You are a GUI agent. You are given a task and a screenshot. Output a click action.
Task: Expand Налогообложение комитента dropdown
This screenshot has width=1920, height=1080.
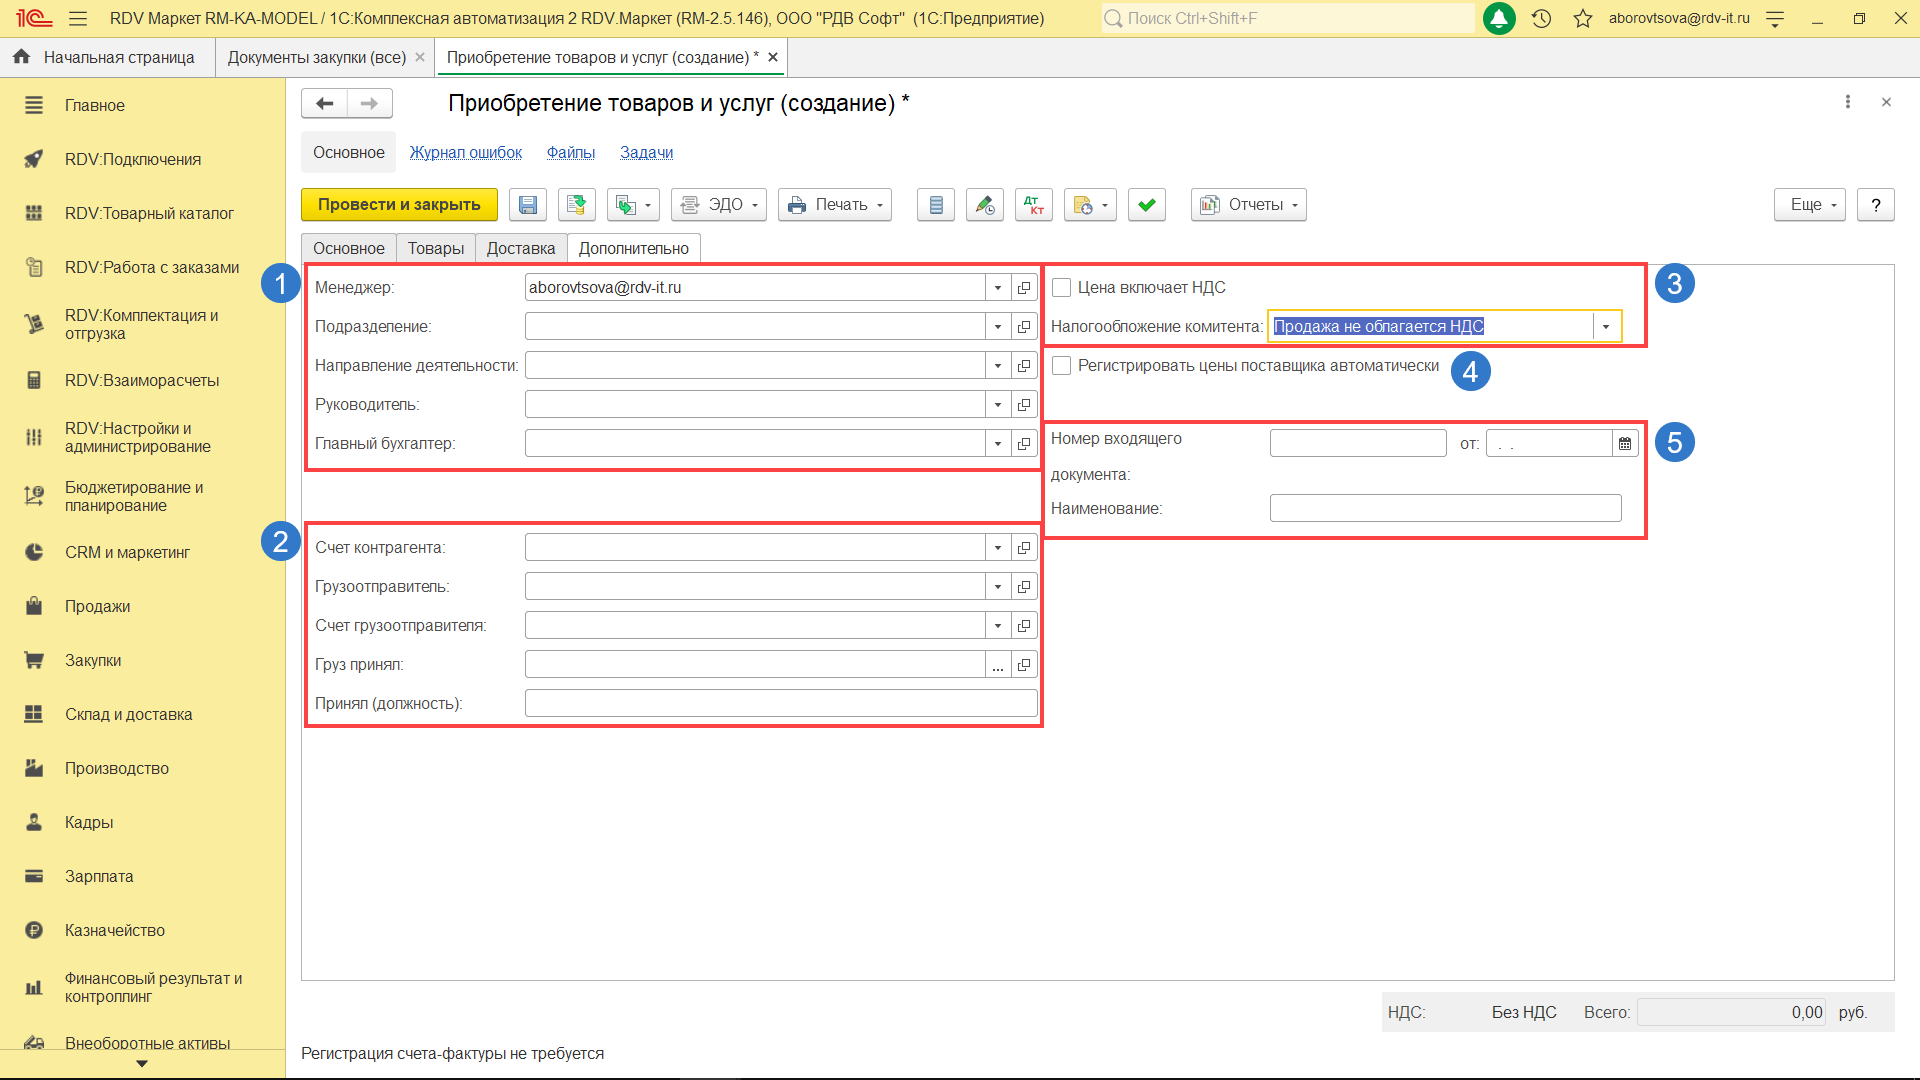(x=1606, y=327)
